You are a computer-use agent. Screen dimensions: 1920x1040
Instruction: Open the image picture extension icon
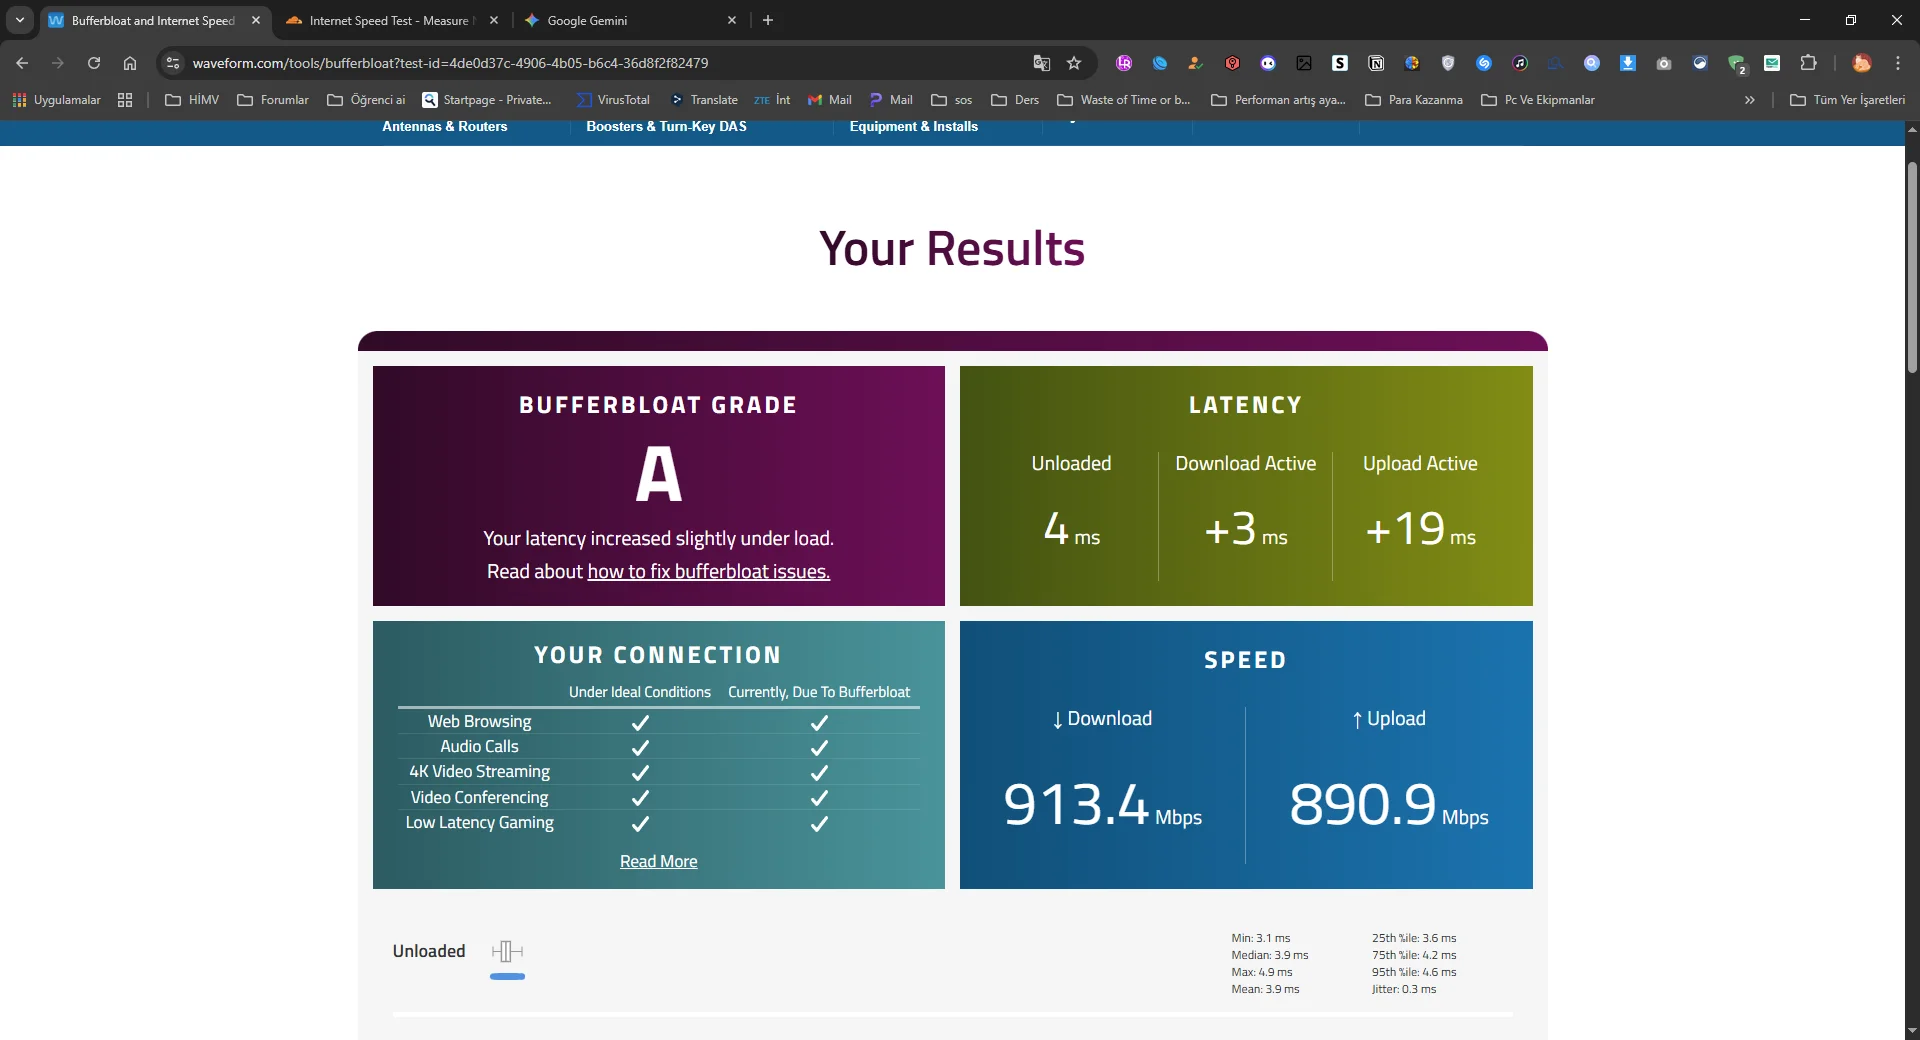click(x=1304, y=63)
